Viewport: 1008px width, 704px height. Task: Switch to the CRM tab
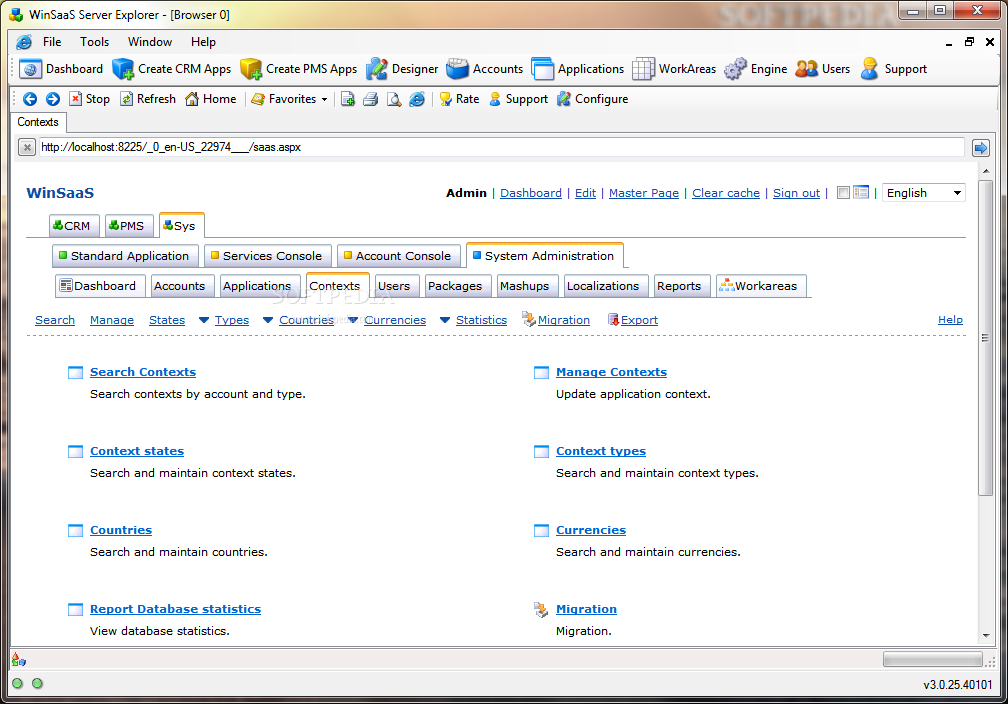point(74,226)
